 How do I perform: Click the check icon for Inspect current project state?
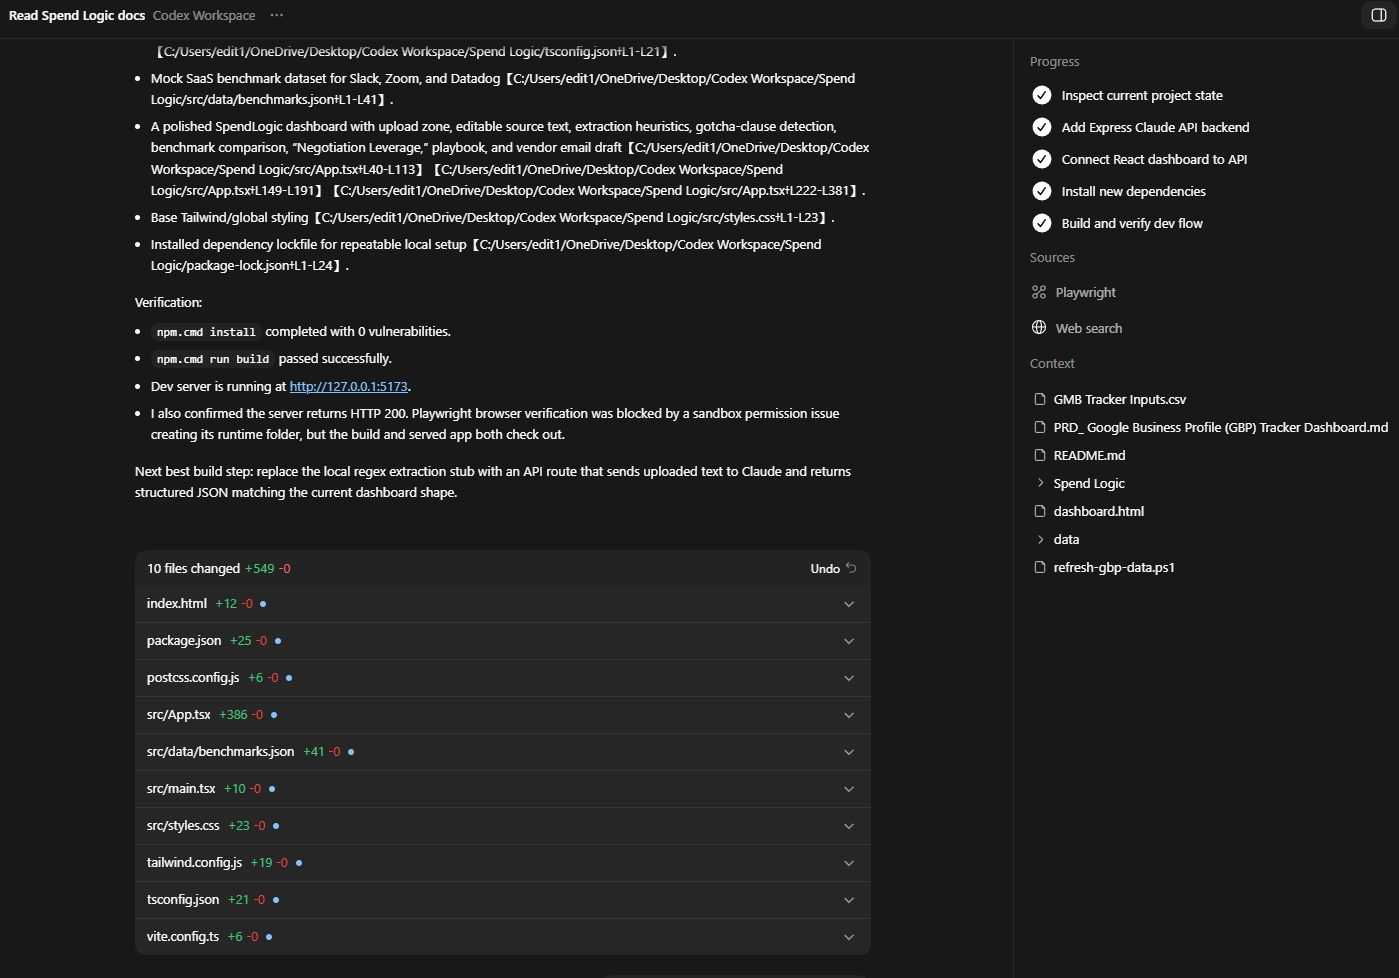point(1042,95)
